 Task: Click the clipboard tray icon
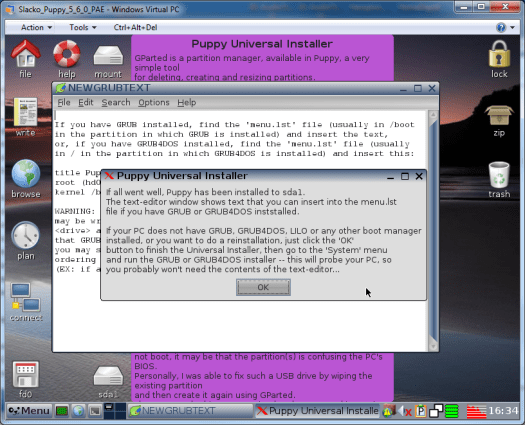420,411
